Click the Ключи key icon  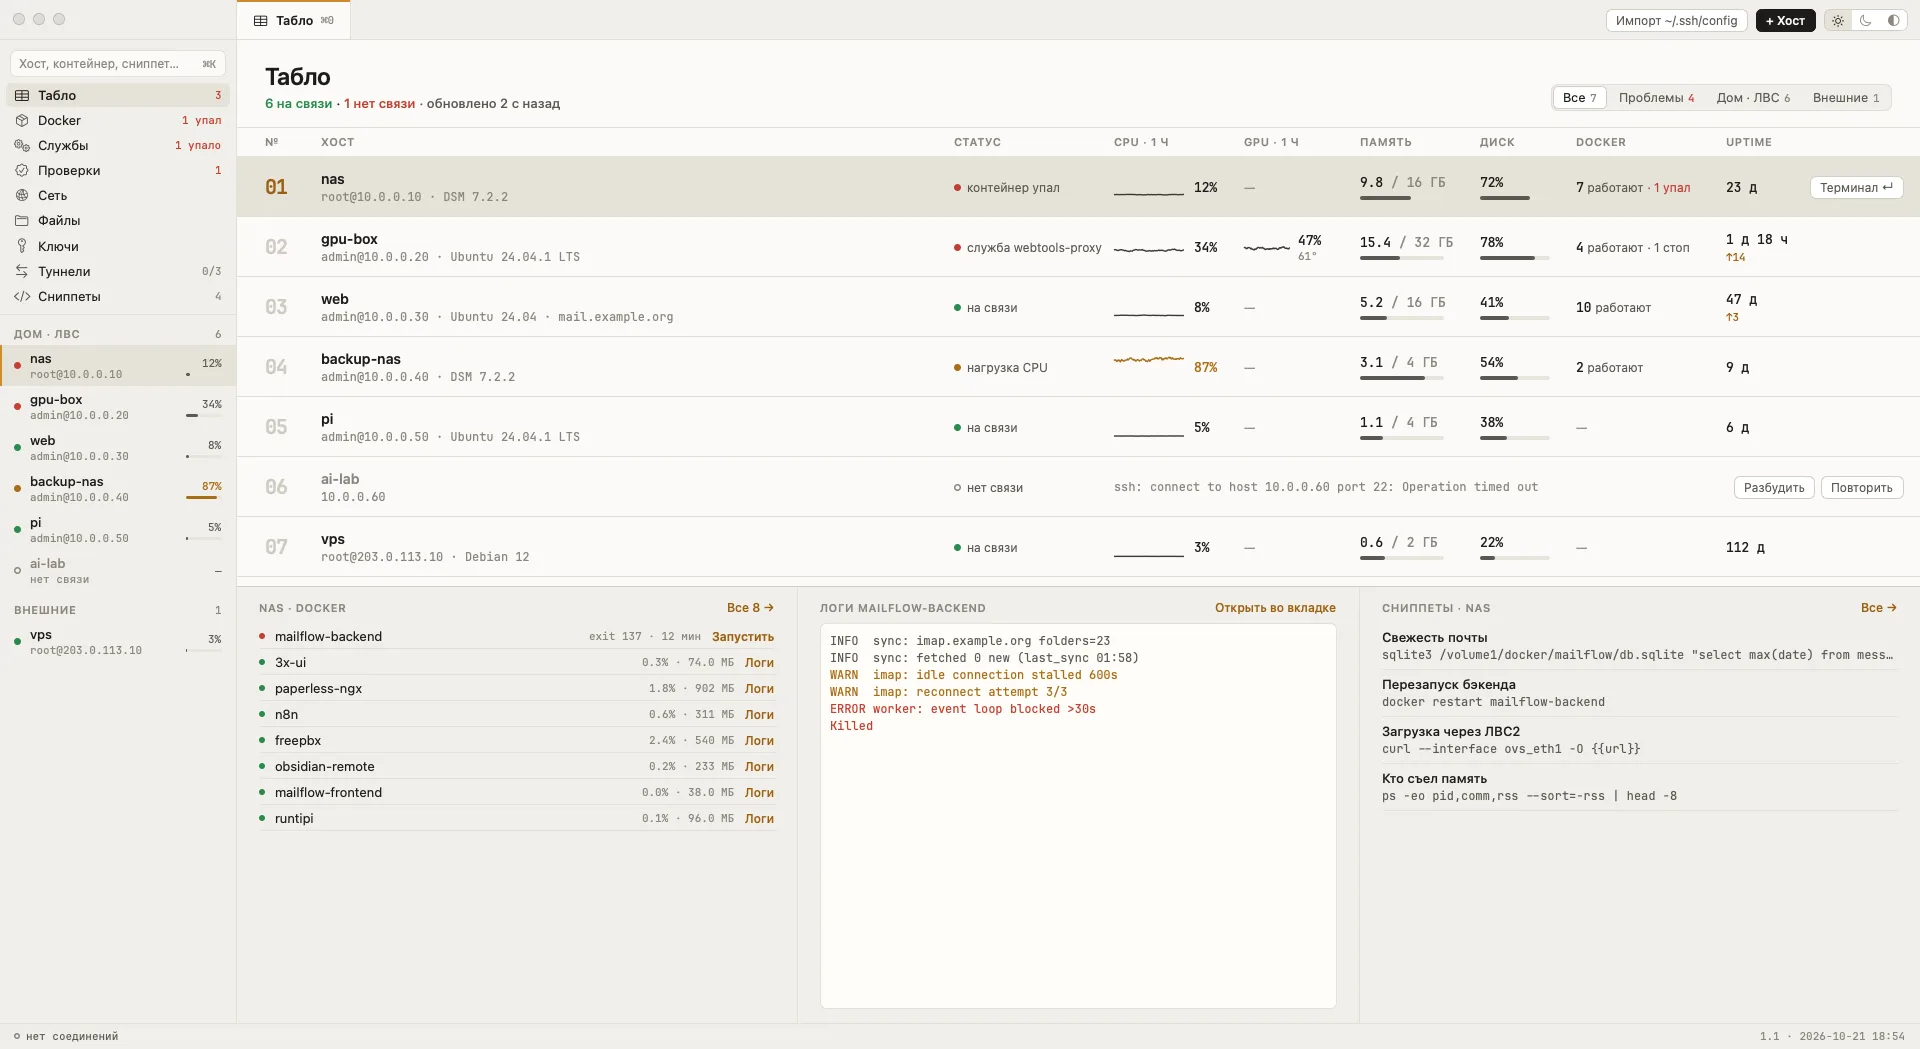(x=22, y=246)
